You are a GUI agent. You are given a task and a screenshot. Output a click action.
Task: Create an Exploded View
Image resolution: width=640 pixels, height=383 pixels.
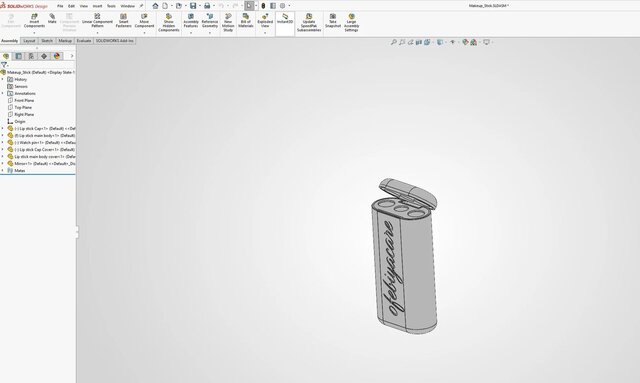tap(265, 21)
